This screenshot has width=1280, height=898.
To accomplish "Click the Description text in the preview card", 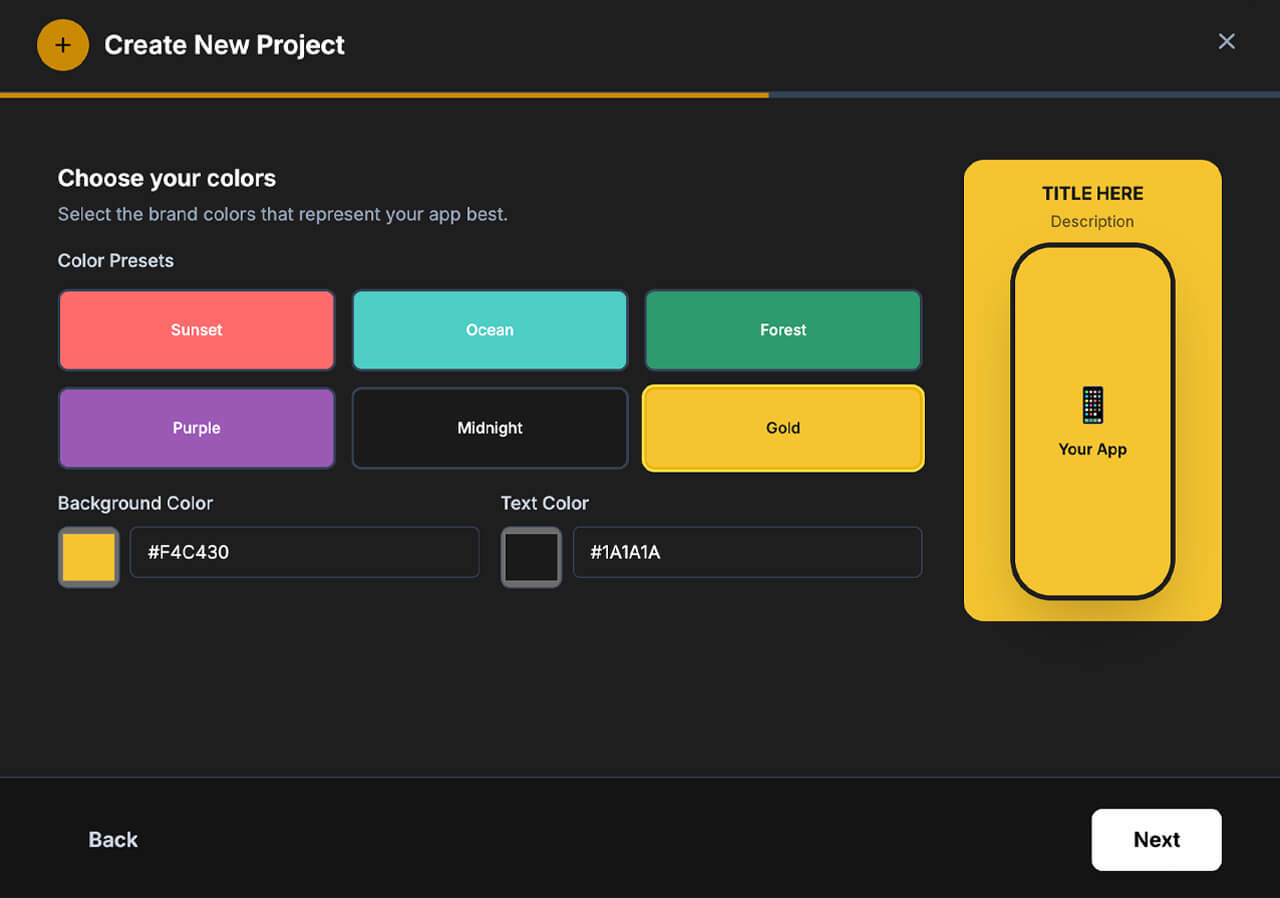I will click(1092, 221).
